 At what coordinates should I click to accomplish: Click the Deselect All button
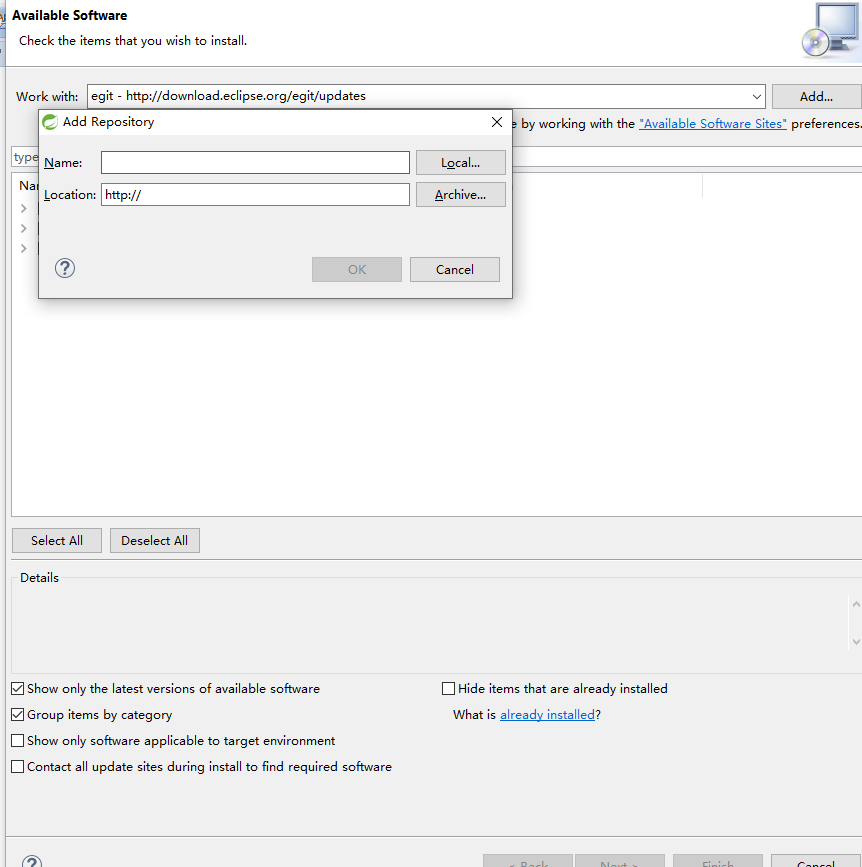pos(155,541)
